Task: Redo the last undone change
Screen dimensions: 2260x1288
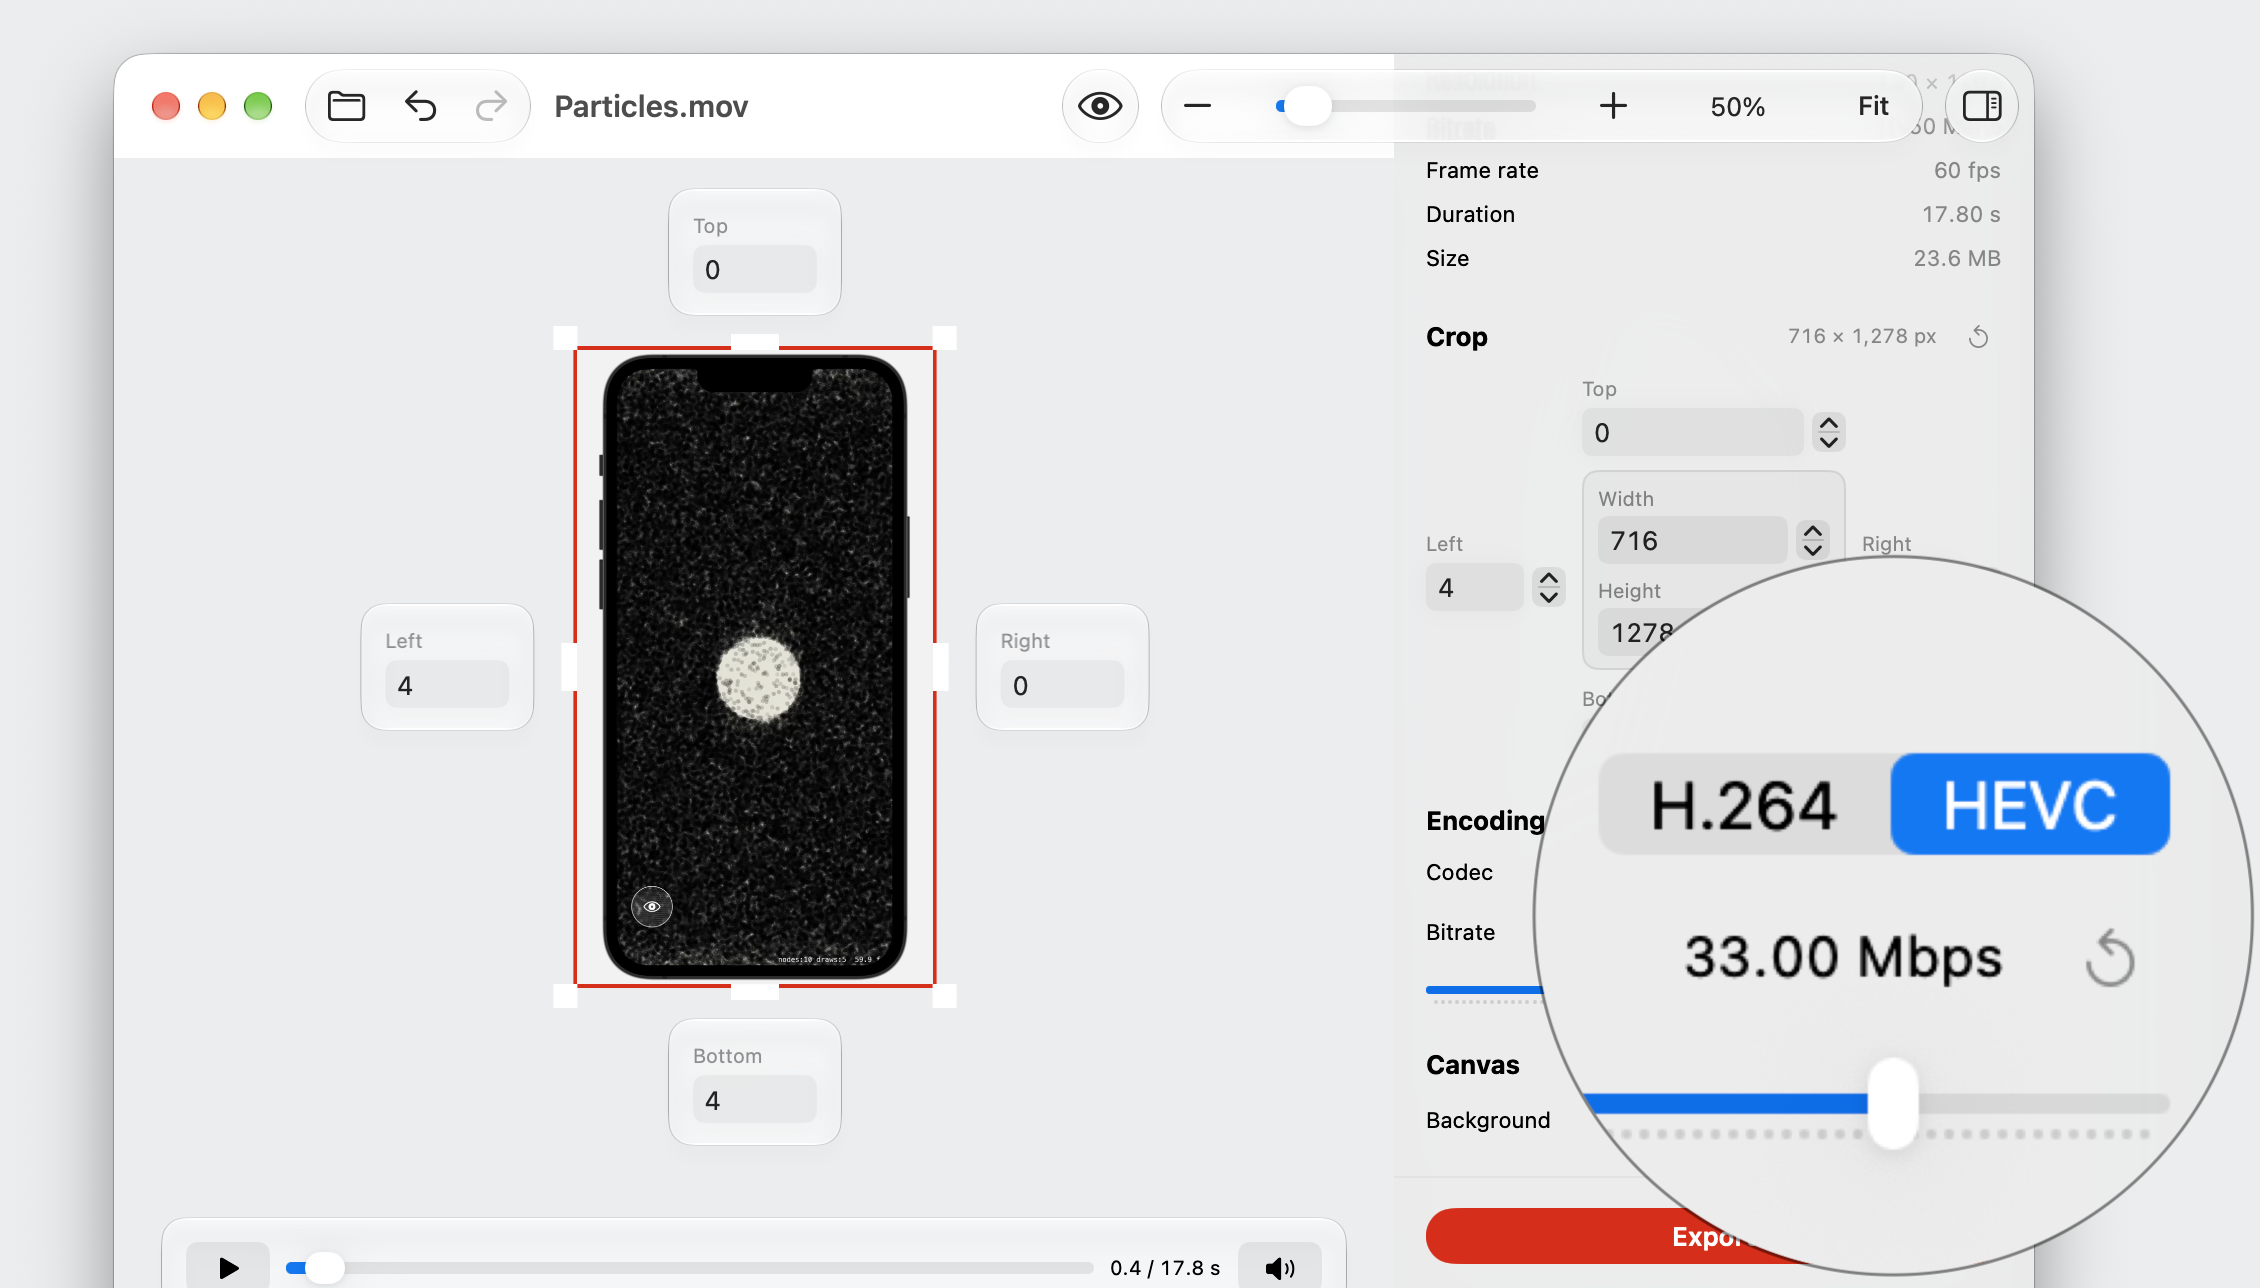Action: click(491, 106)
